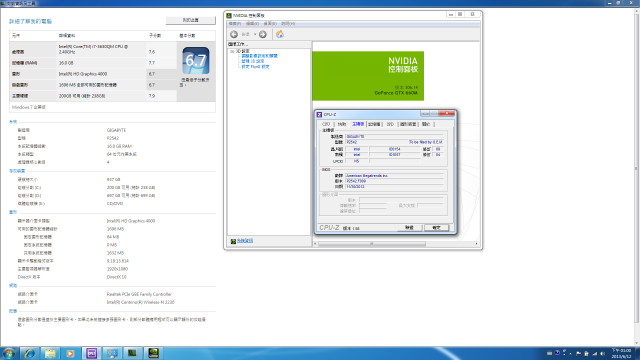Click the CPU-Z title bar icon
The width and height of the screenshot is (640, 360).
319,115
